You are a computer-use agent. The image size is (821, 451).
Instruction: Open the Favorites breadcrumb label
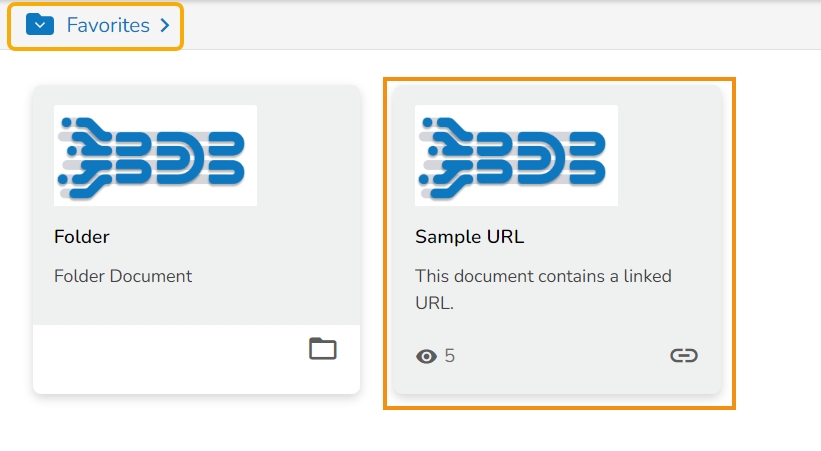pos(108,25)
